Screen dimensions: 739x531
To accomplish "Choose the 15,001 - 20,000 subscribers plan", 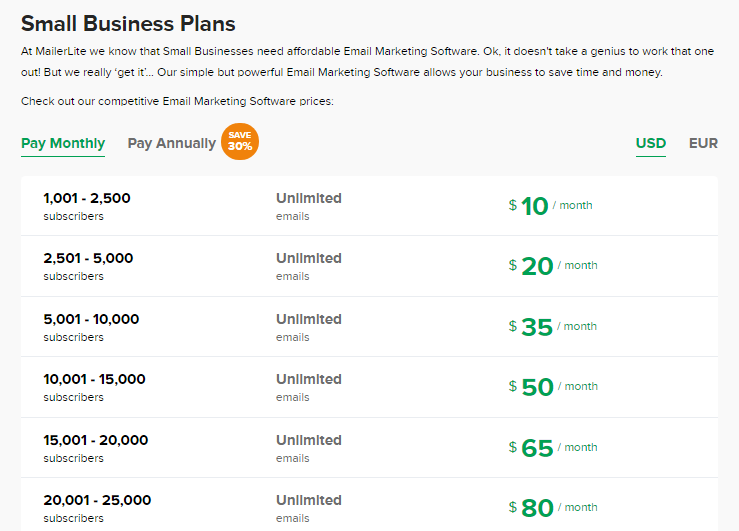I will [370, 448].
